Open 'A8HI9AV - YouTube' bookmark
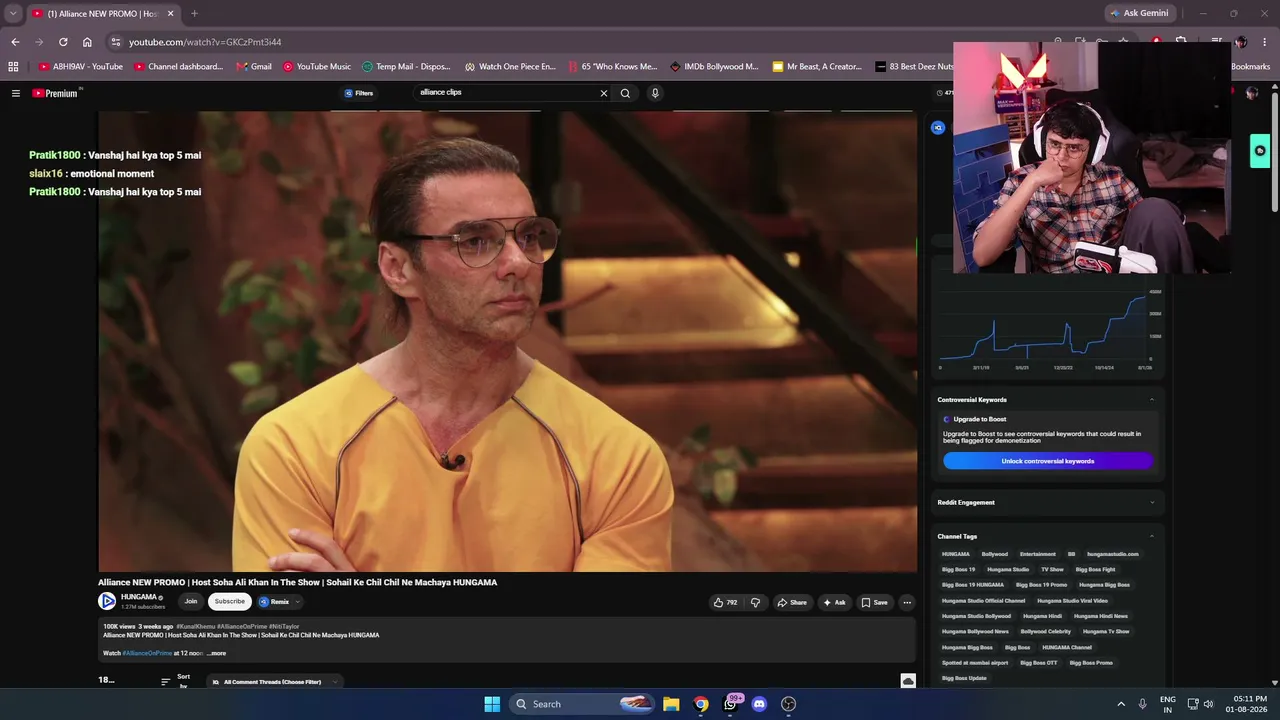Viewport: 1280px width, 720px height. pos(80,67)
